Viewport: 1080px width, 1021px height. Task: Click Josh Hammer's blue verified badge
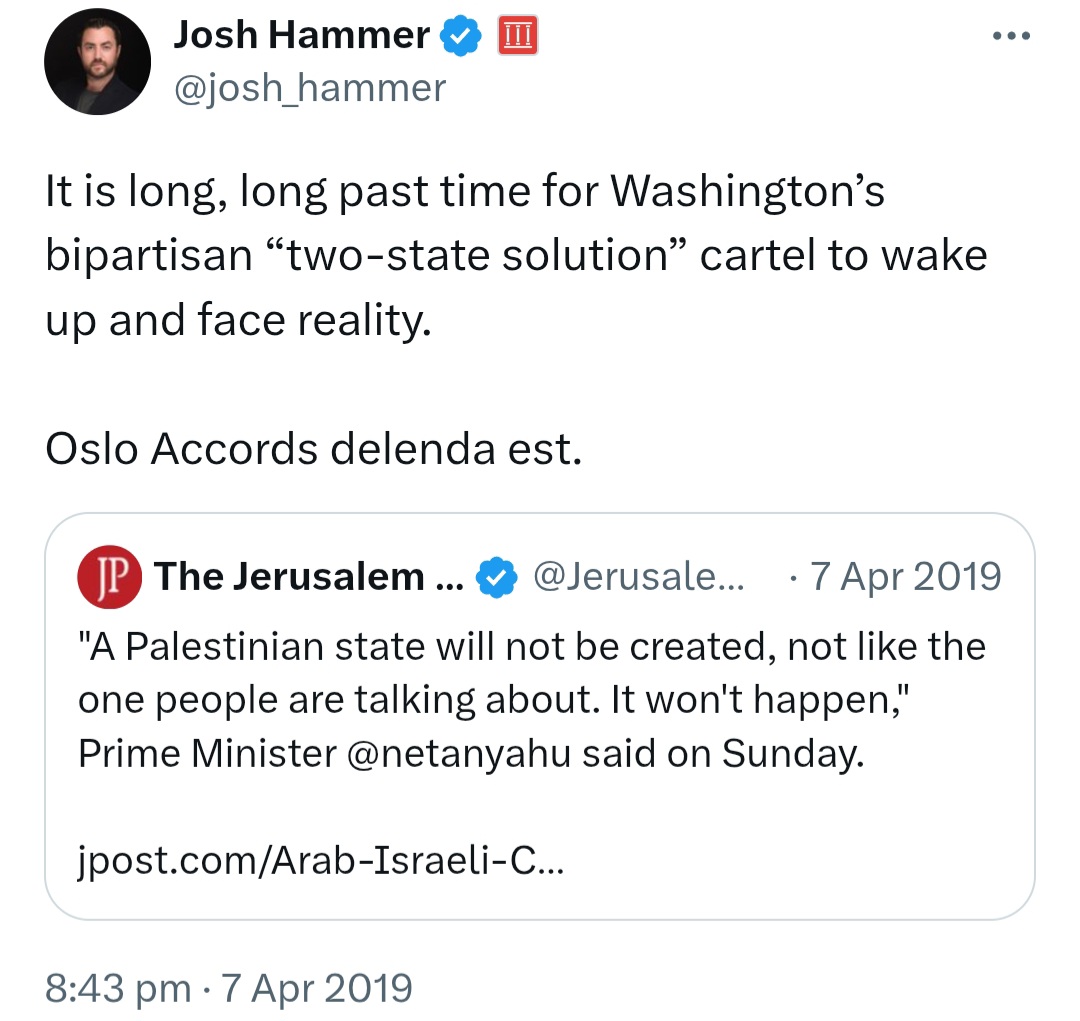point(460,36)
